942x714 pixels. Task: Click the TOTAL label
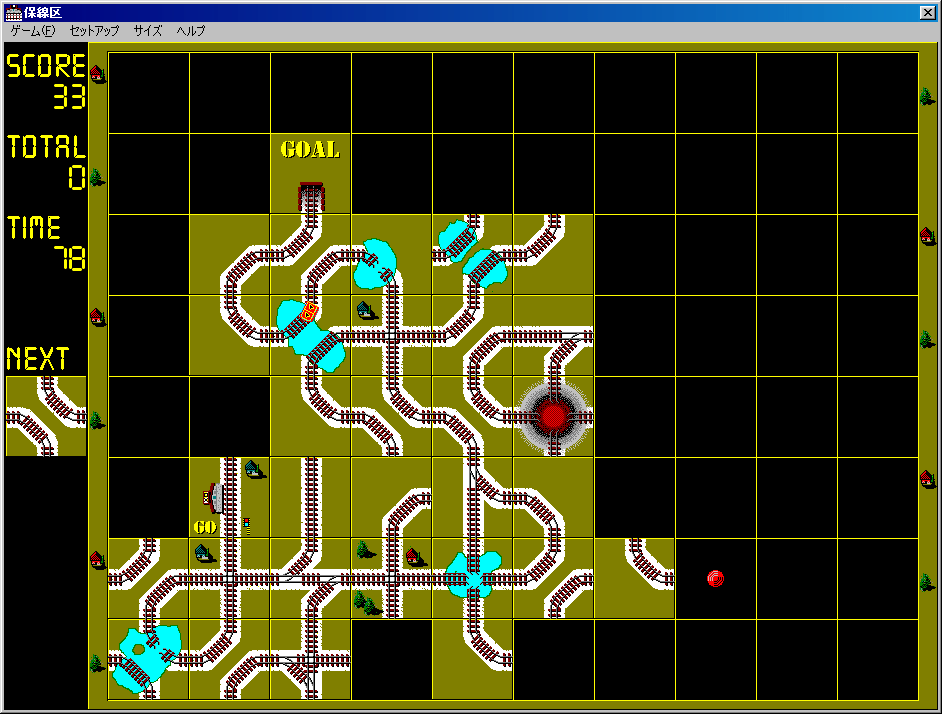click(x=46, y=147)
